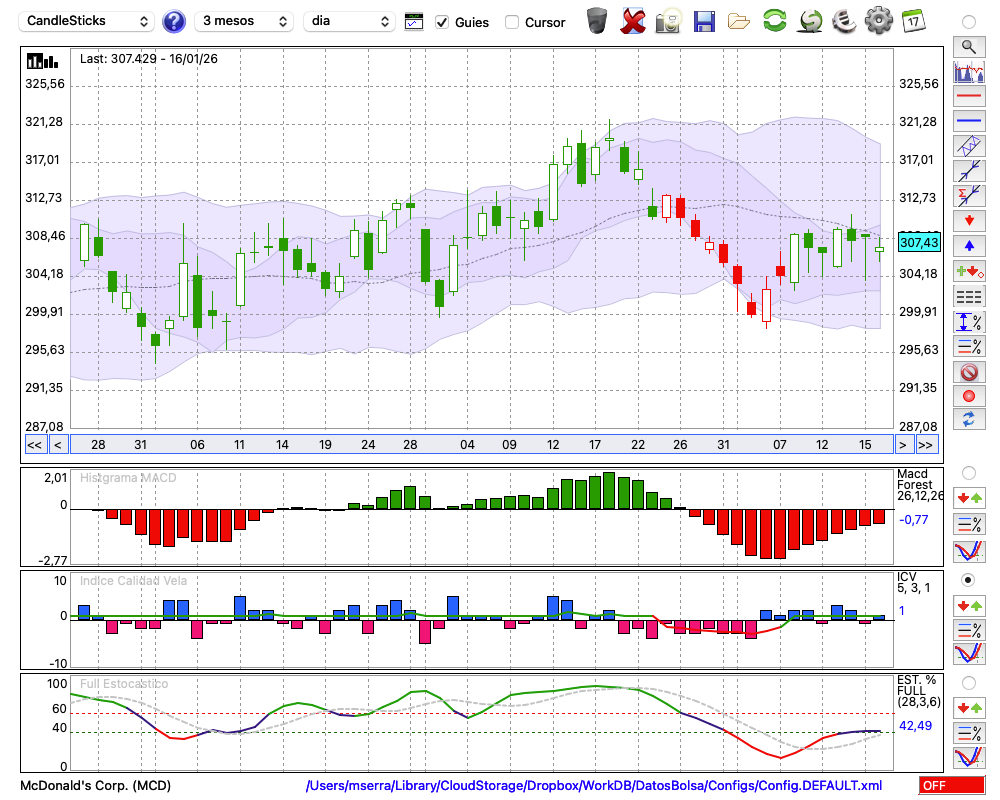Refresh data with green circular arrows icon

coord(774,20)
